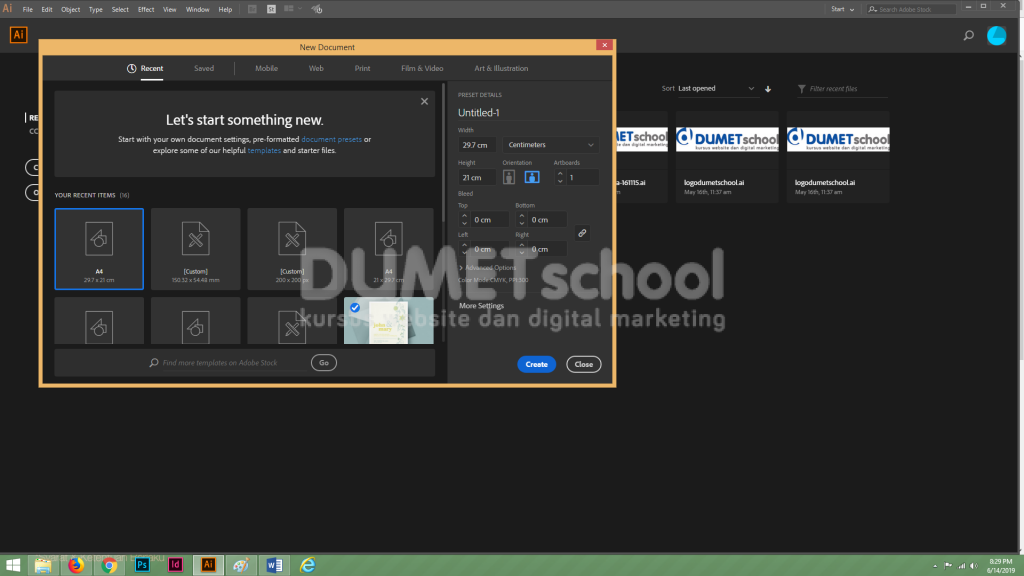Open Paint app from the taskbar

(241, 565)
